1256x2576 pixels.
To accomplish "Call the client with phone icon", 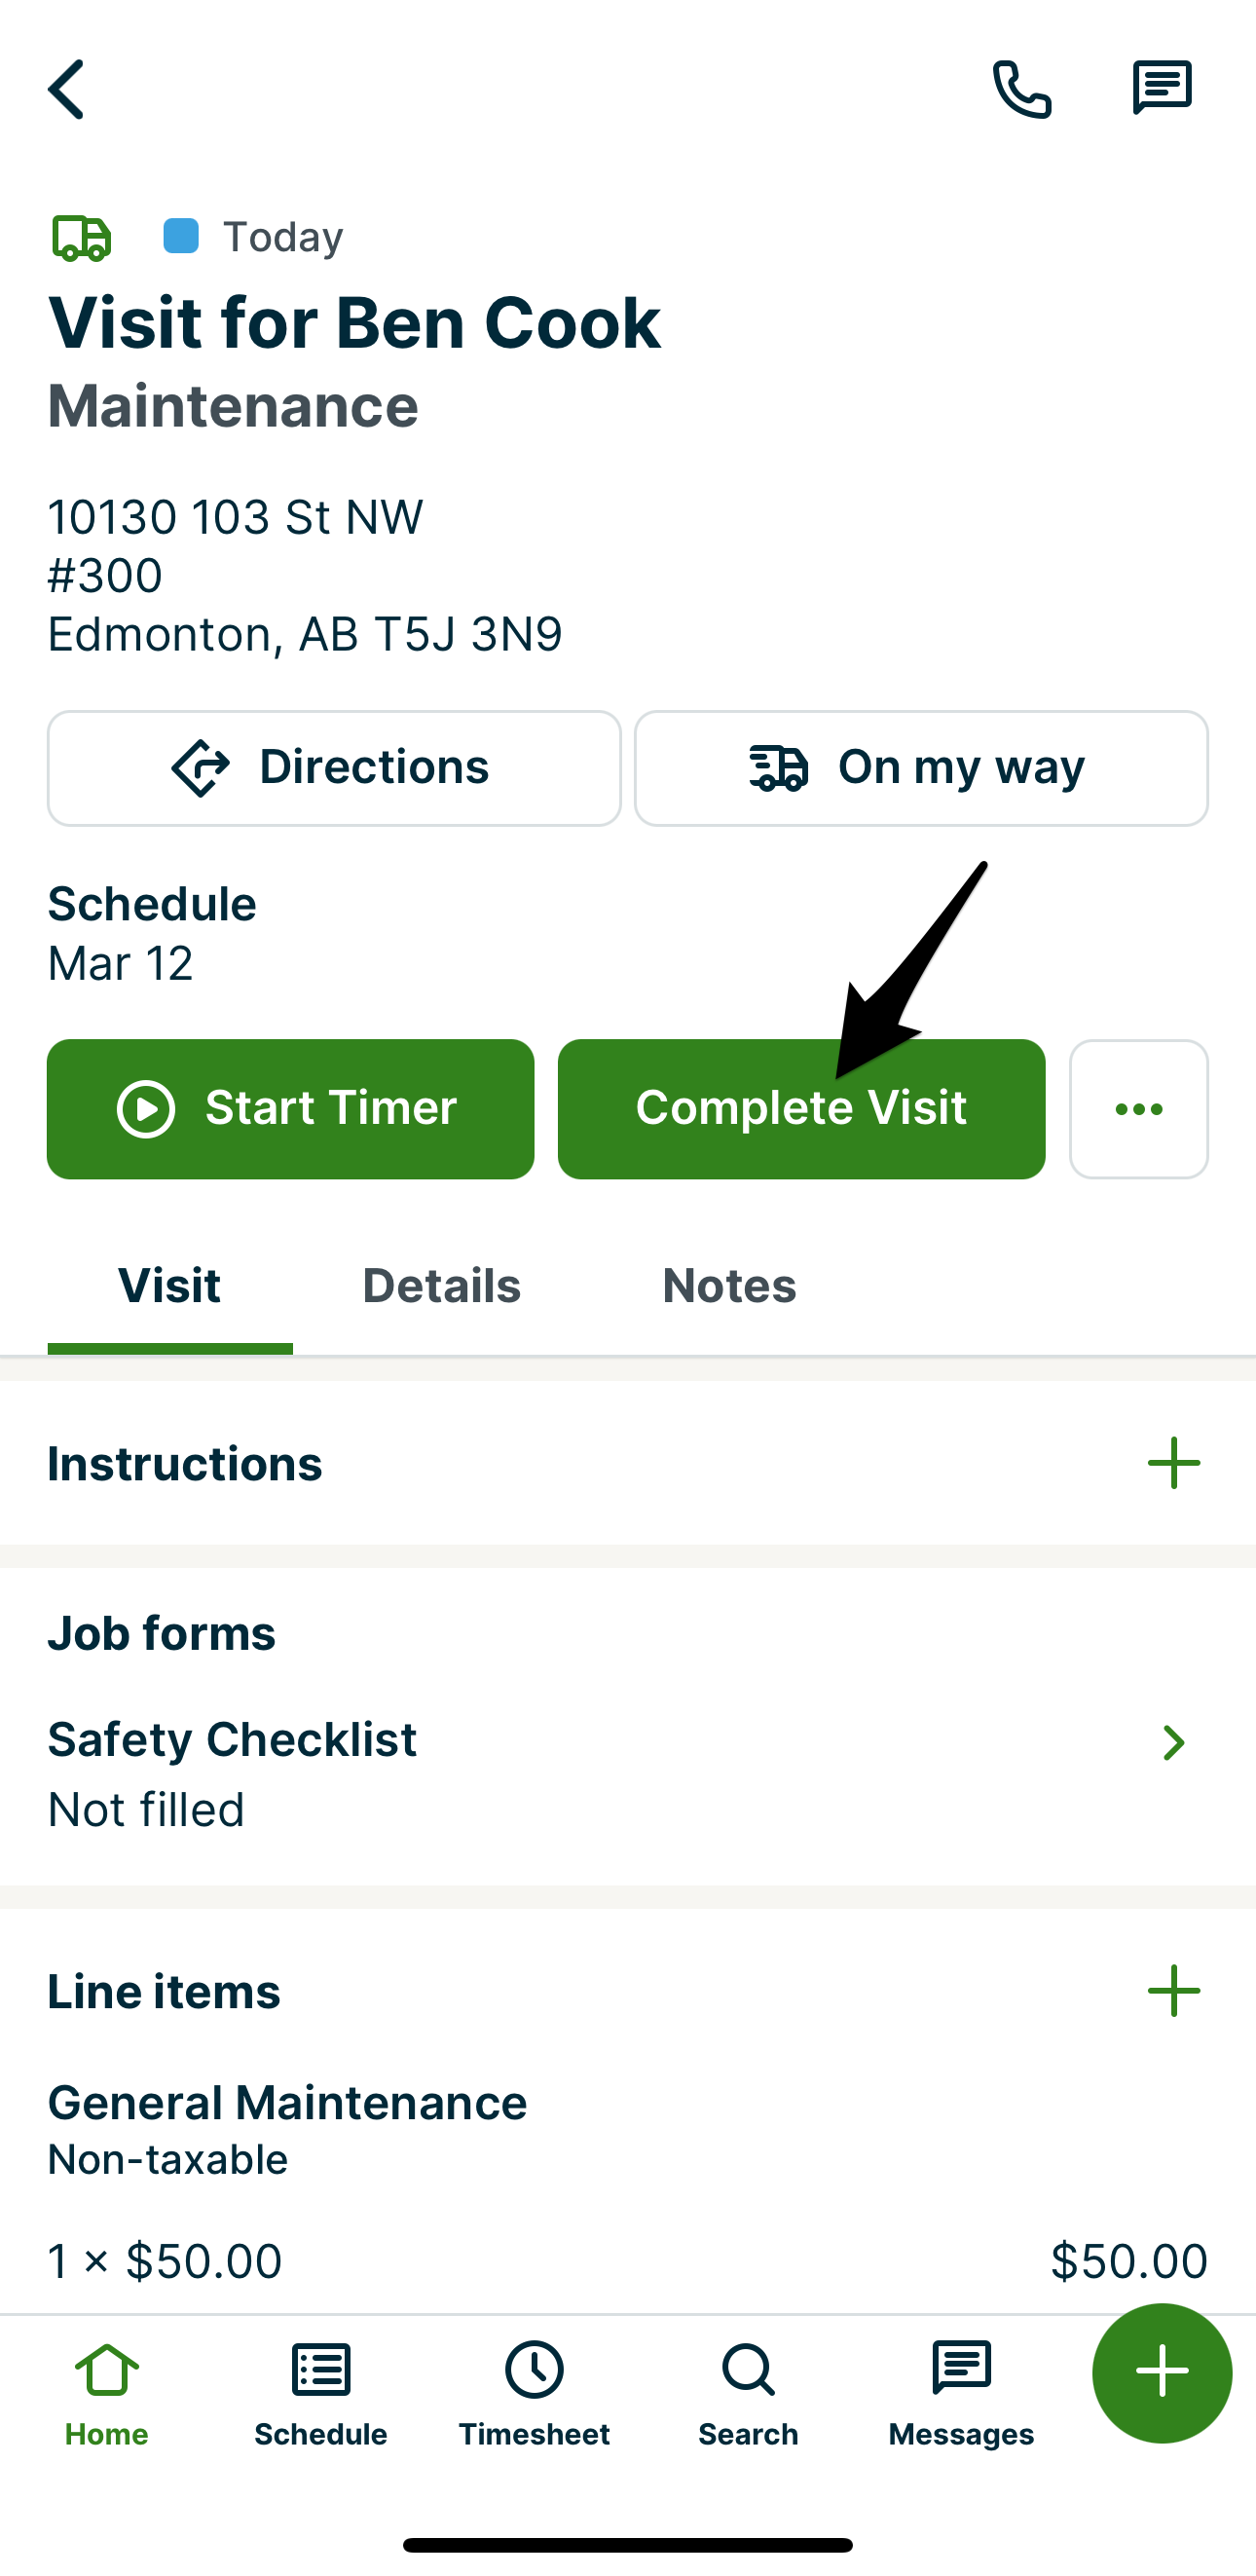I will [1021, 89].
